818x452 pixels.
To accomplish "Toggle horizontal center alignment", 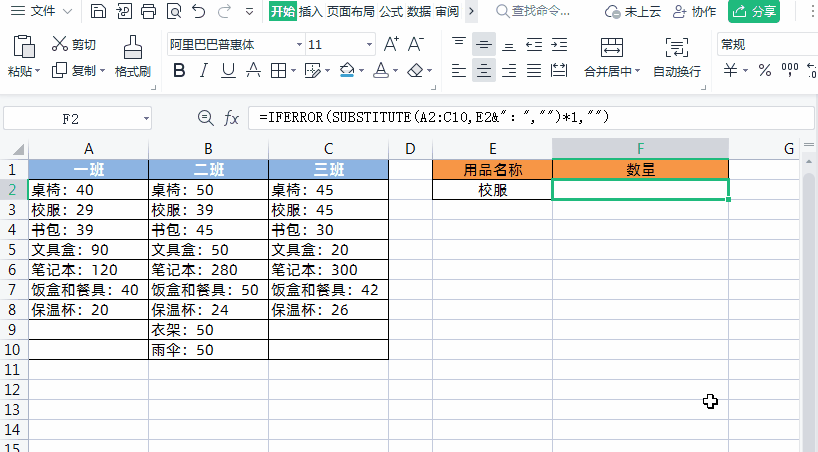I will coord(484,70).
